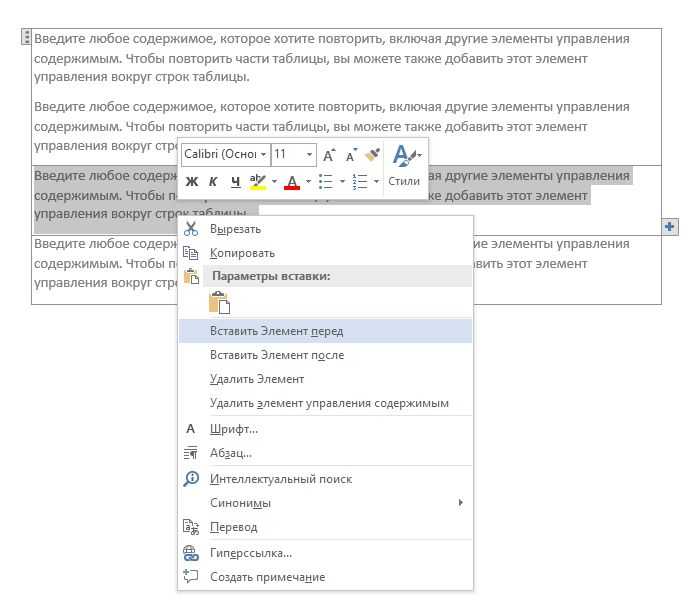Viewport: 696px width, 616px height.
Task: Click the scissors Cut icon
Action: pos(191,229)
